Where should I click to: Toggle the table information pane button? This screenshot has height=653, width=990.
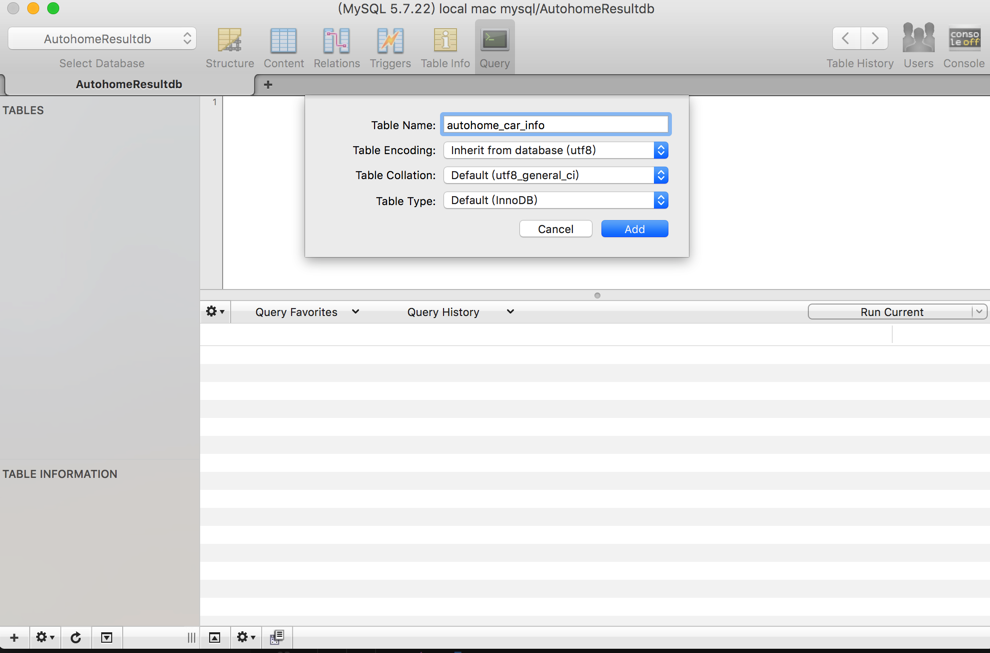point(106,637)
